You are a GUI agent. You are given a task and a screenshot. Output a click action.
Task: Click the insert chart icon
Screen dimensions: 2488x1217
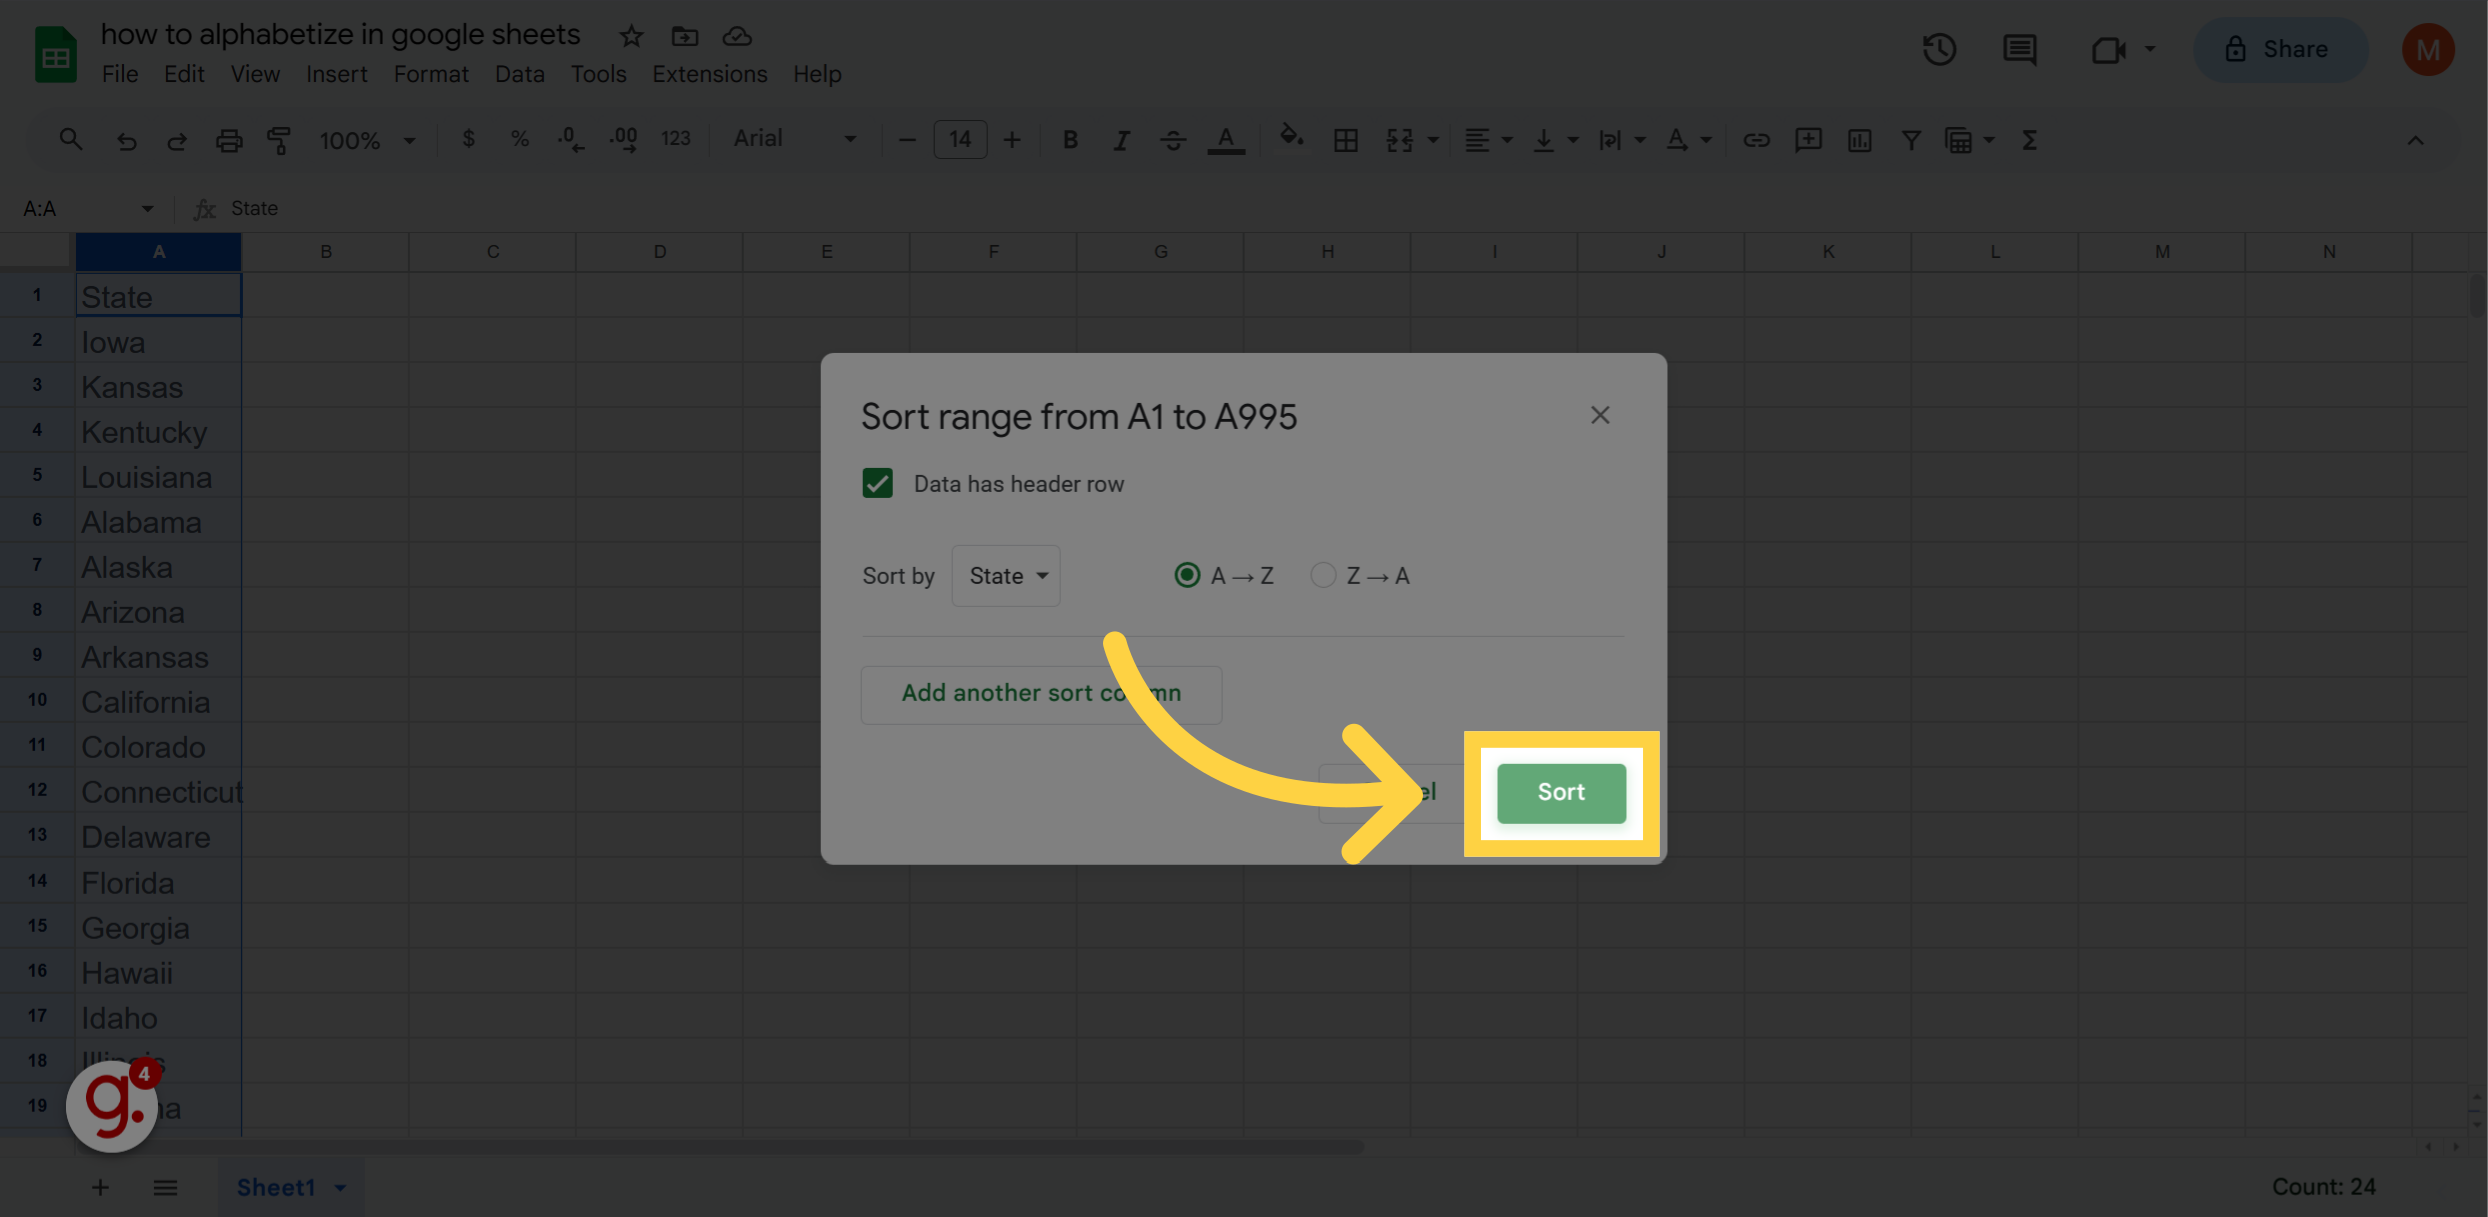(x=1859, y=140)
